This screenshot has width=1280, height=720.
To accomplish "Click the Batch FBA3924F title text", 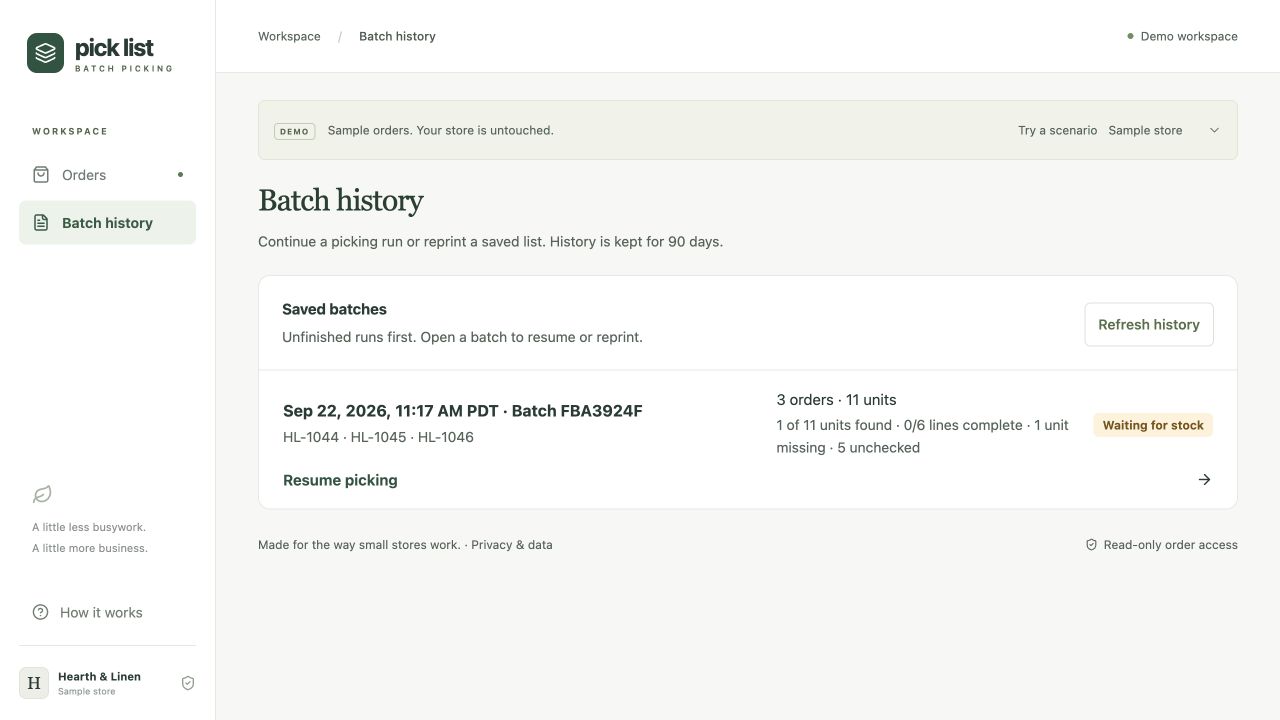I will [463, 411].
